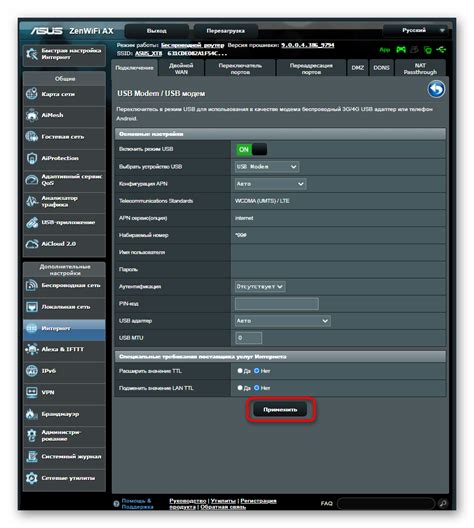
Task: Select Нет for Подменить значение LAN TTL
Action: click(257, 388)
